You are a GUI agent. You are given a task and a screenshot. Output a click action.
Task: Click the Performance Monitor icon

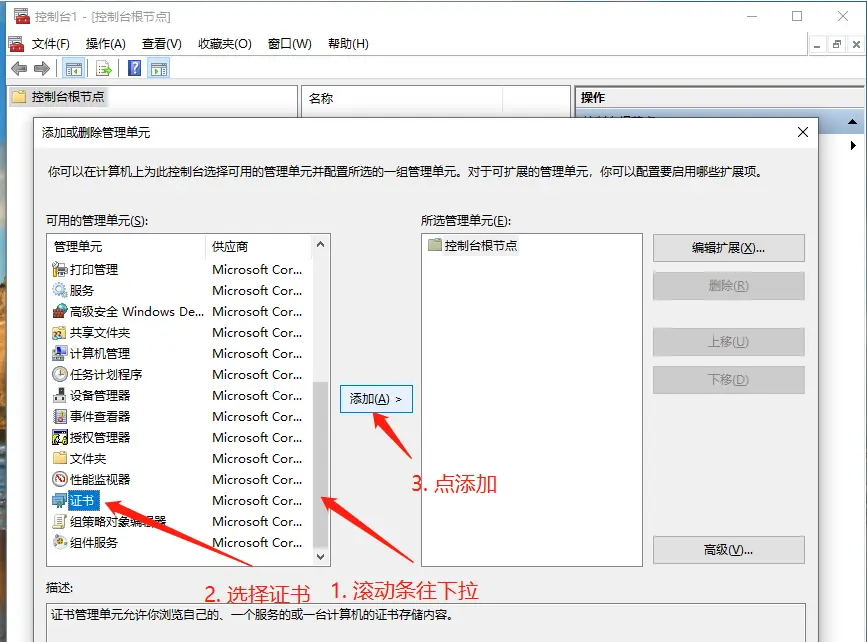(x=60, y=479)
